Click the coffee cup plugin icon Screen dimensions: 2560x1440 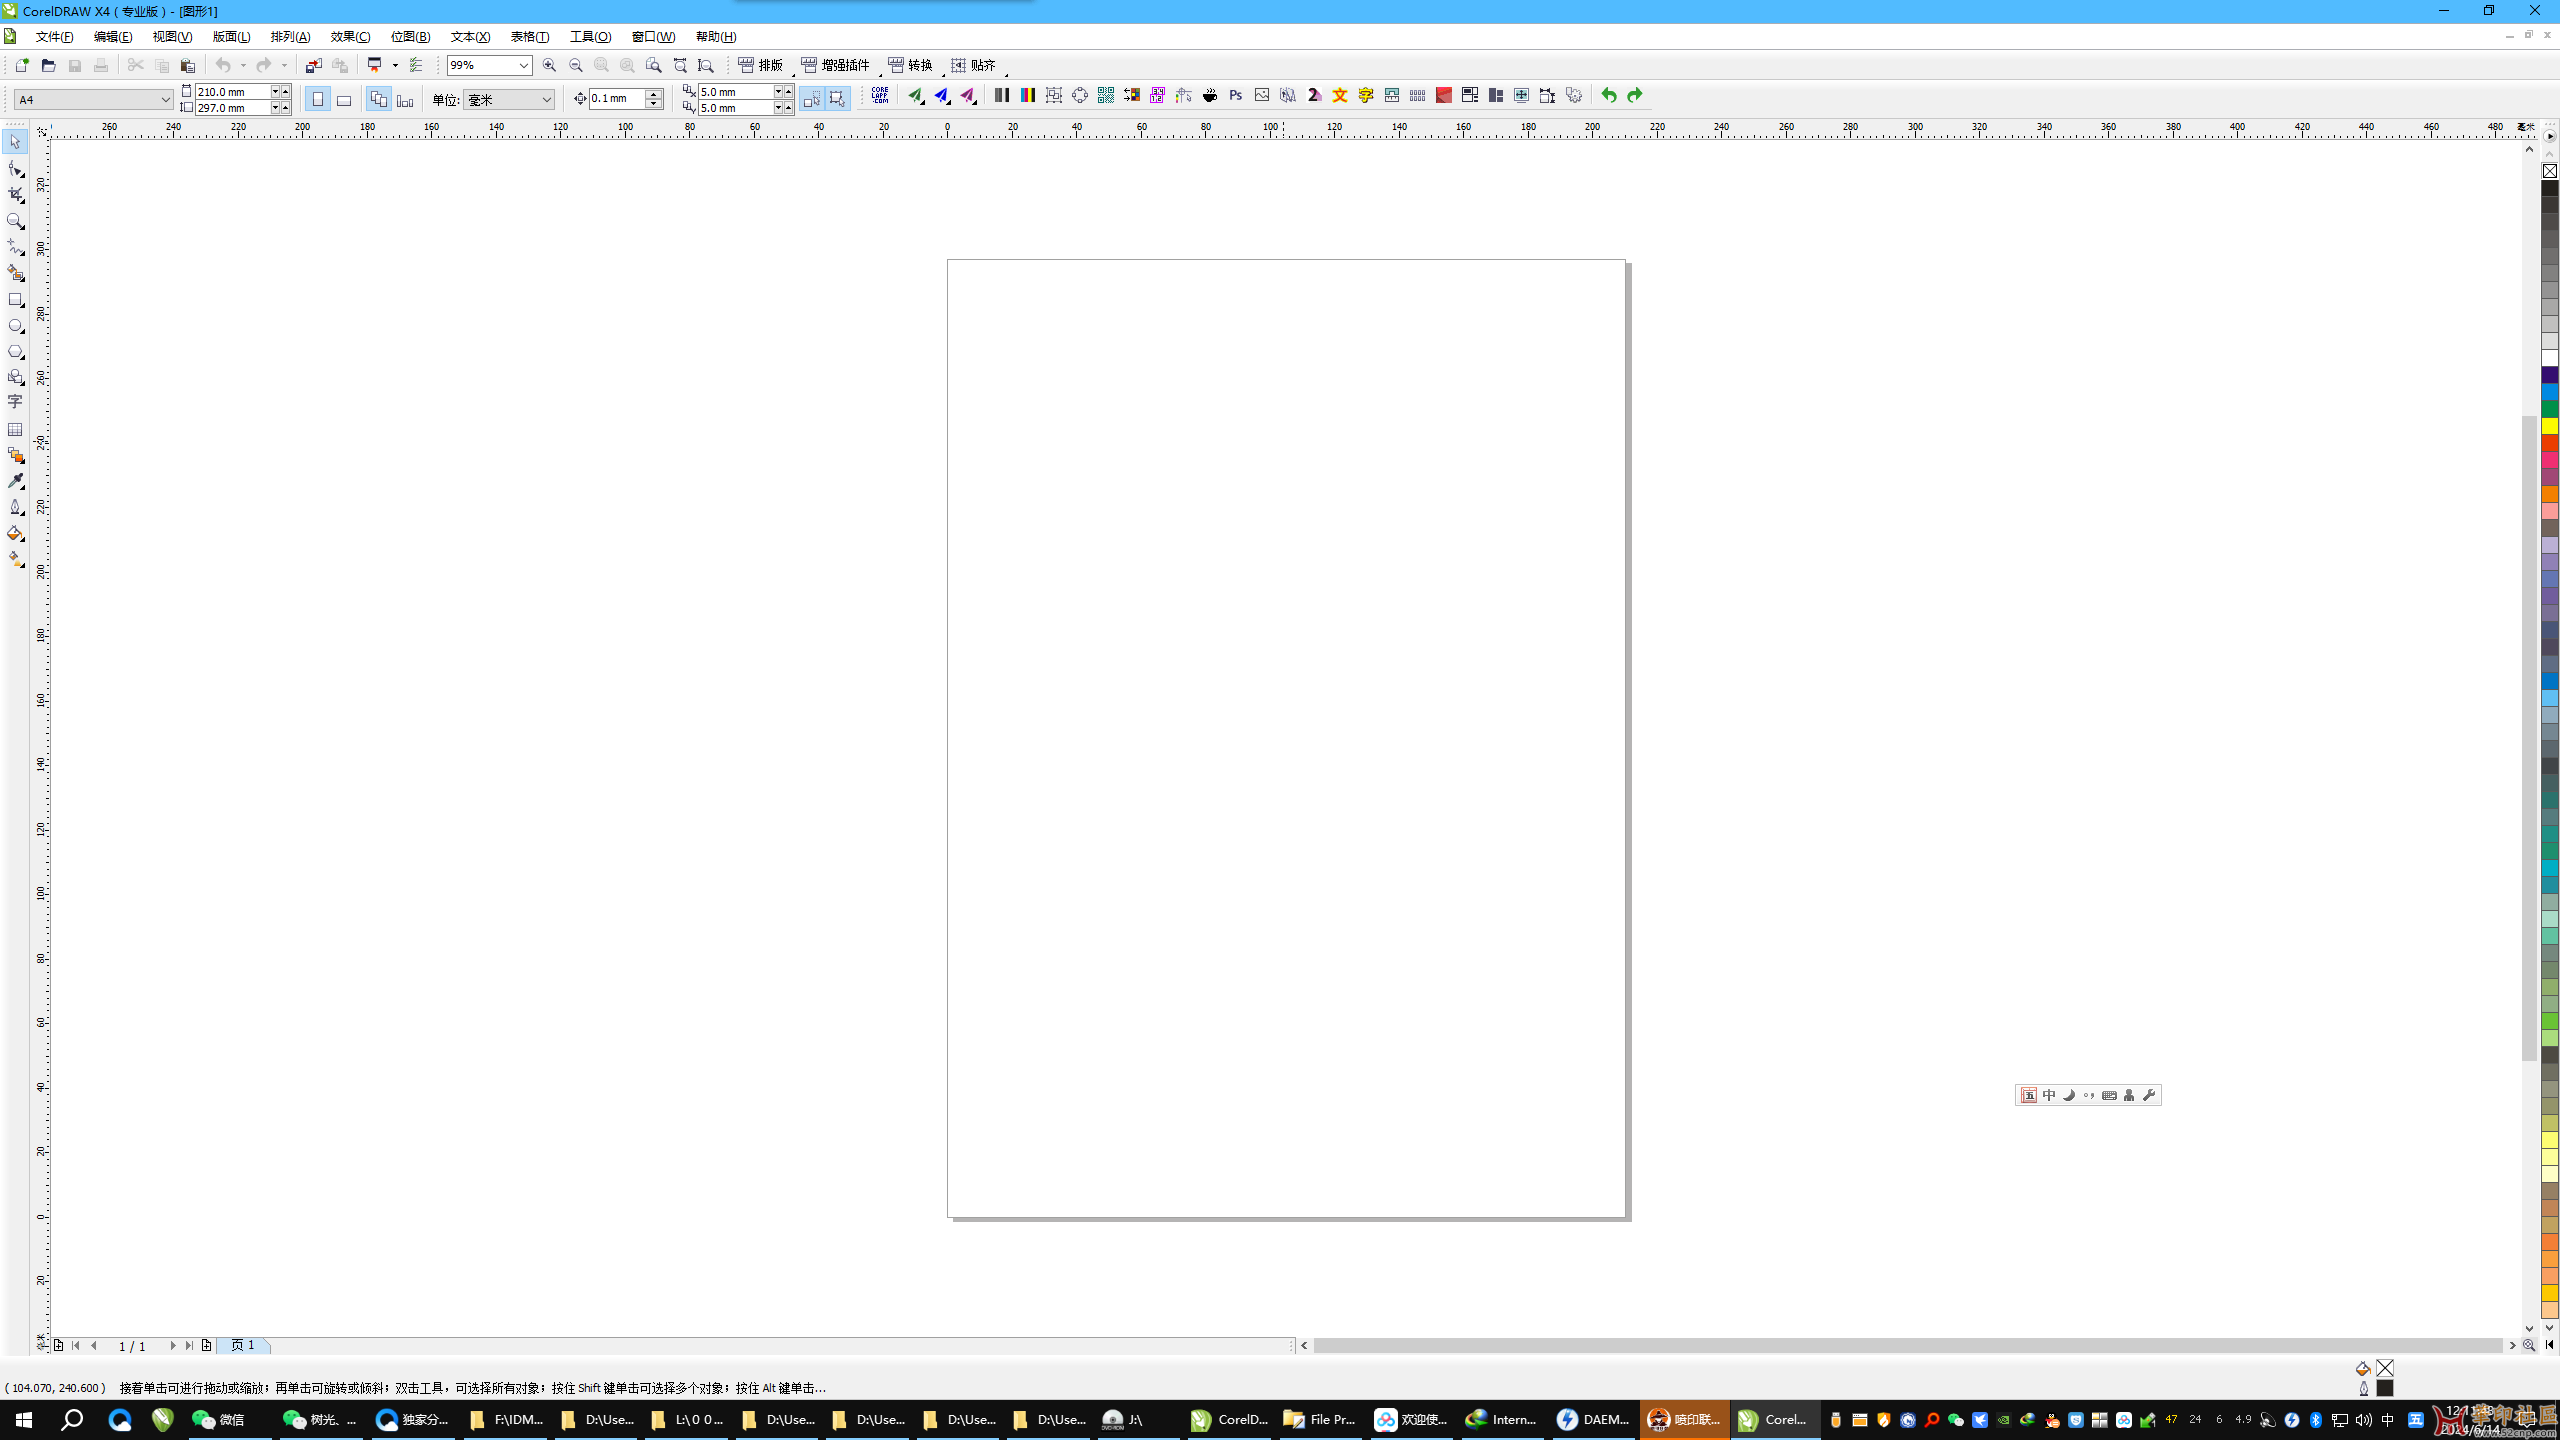pos(1210,95)
